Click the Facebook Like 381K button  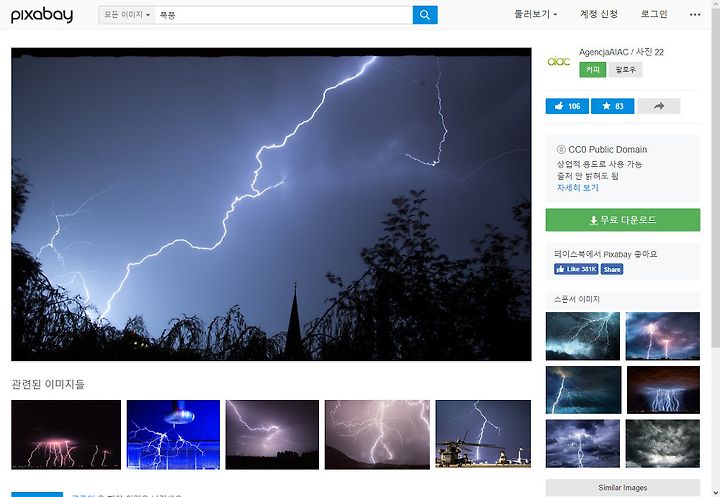(576, 269)
